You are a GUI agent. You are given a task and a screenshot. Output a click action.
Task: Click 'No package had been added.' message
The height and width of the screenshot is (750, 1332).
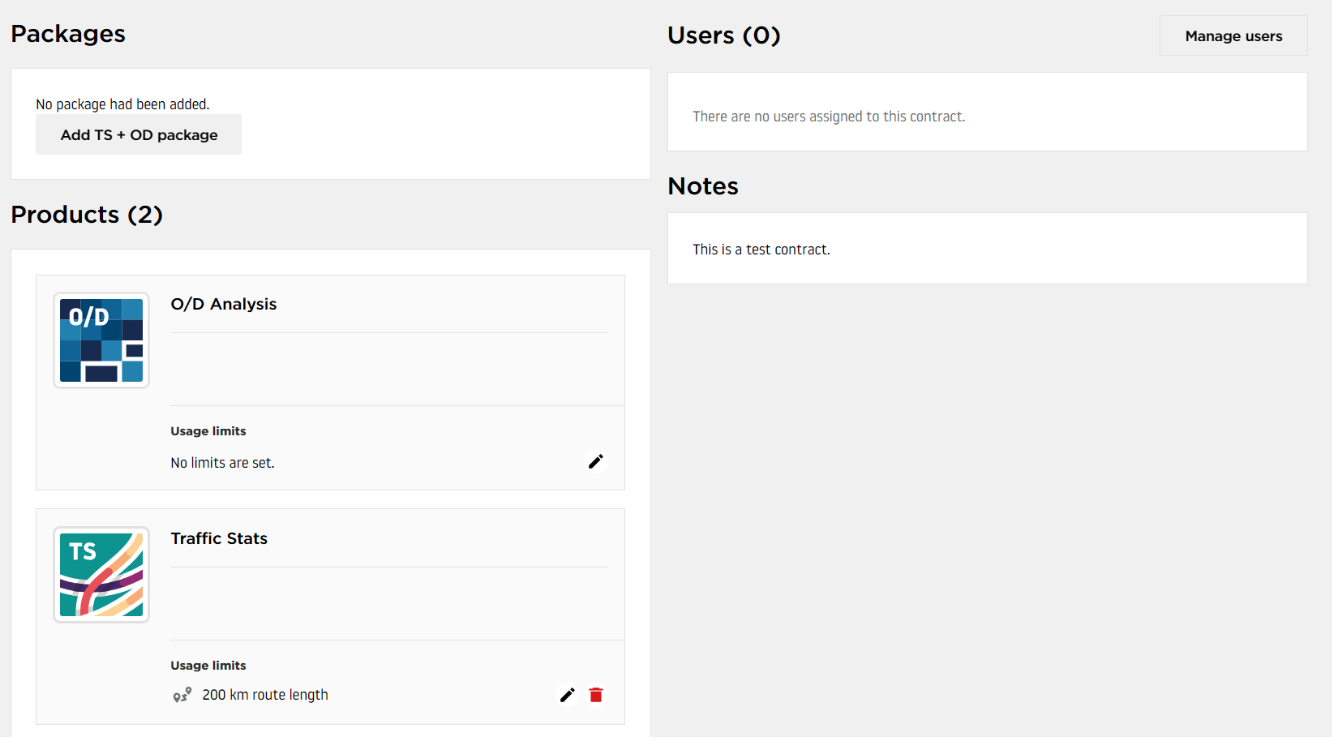[123, 104]
